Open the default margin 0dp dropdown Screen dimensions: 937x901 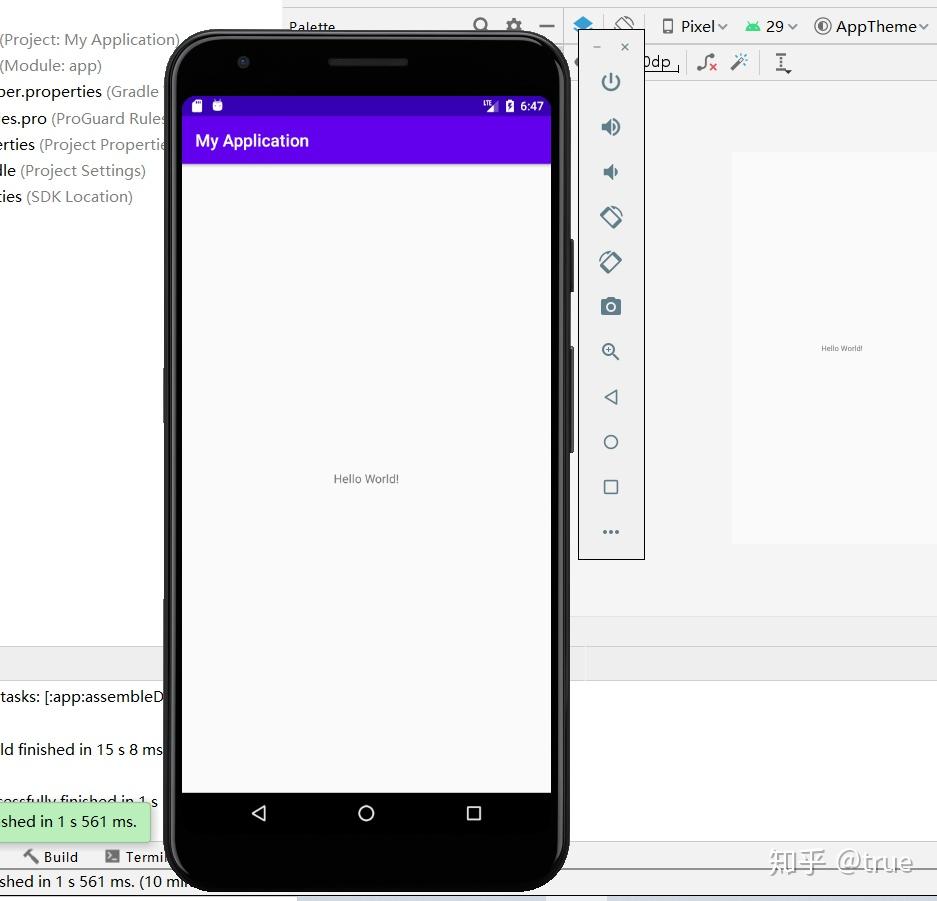pos(657,62)
